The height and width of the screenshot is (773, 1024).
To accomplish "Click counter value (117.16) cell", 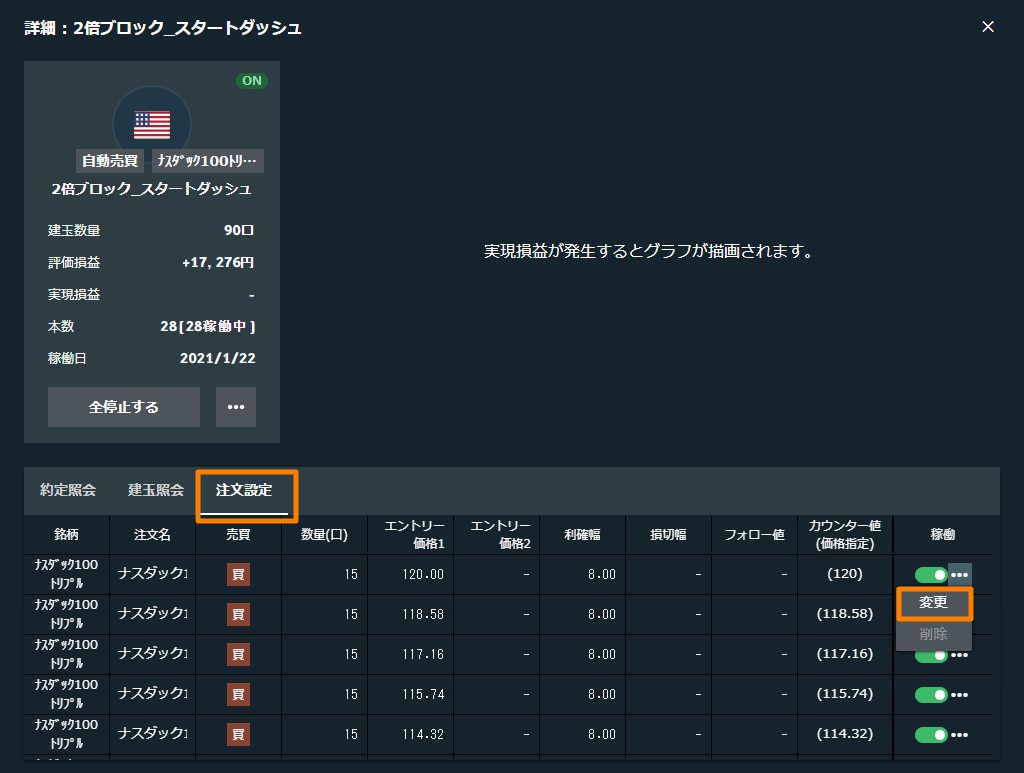I will tap(844, 654).
